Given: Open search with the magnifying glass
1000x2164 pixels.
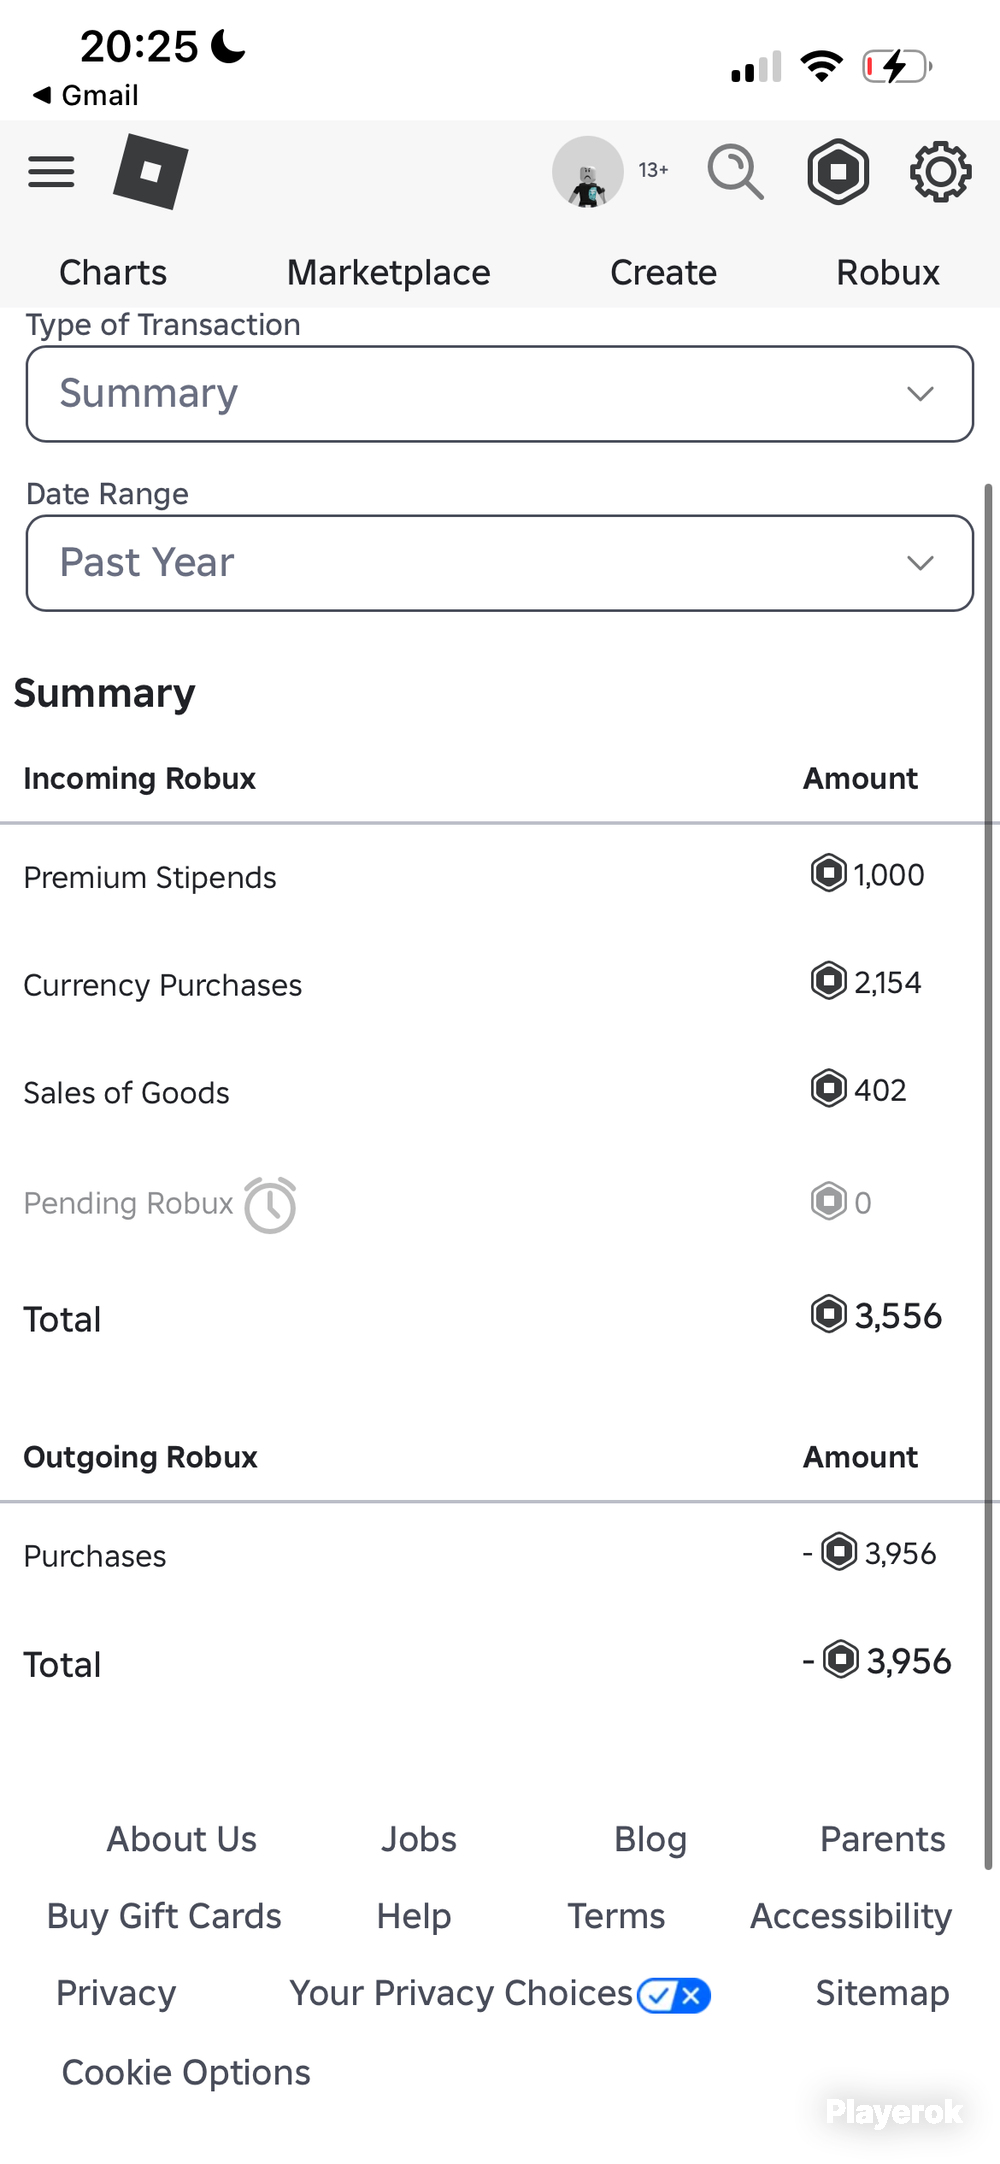Looking at the screenshot, I should tap(736, 172).
